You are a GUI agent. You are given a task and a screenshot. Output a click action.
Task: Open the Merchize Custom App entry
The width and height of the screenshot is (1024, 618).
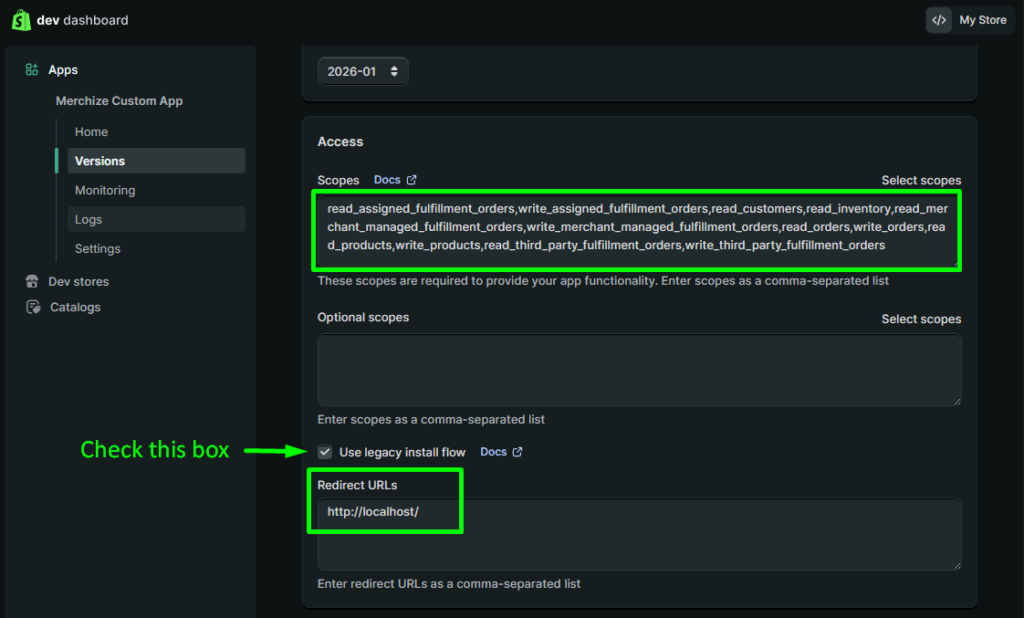coord(119,101)
